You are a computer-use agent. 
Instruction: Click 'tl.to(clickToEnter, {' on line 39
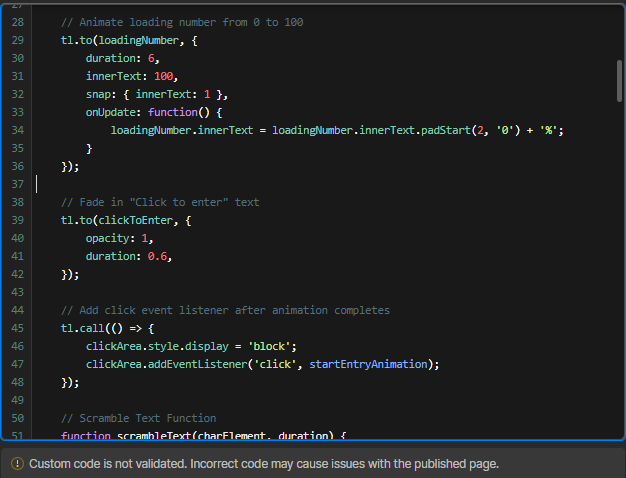click(x=126, y=220)
